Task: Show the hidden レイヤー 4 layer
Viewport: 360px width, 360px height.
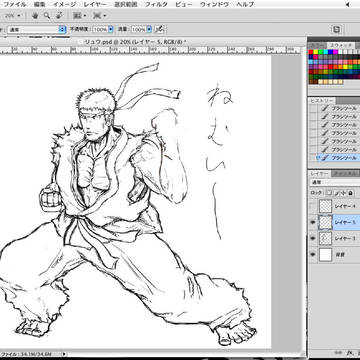Action: coord(313,206)
